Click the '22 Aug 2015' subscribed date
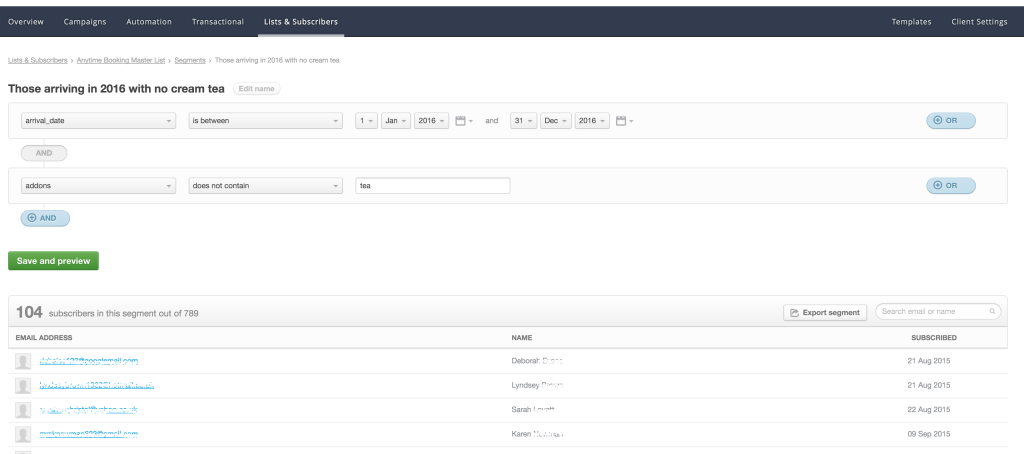Image resolution: width=1024 pixels, height=454 pixels. pyautogui.click(x=929, y=410)
